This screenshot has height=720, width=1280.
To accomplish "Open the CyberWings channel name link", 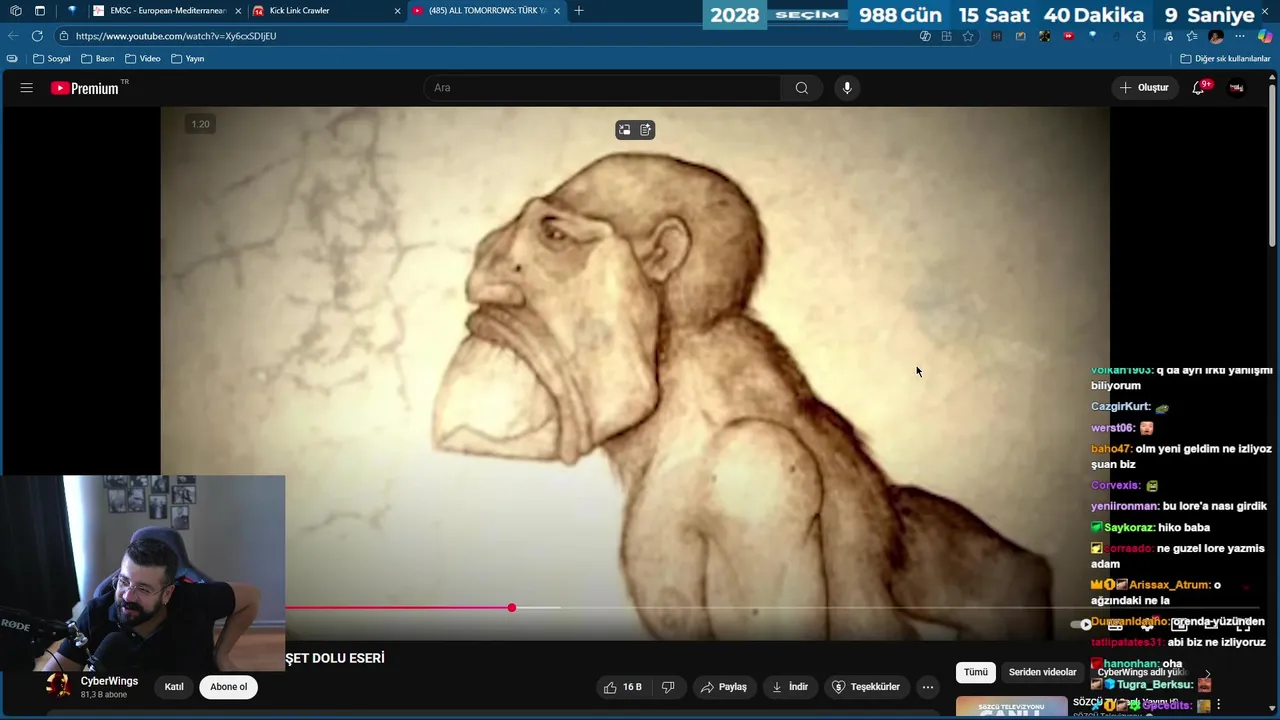I will 109,681.
